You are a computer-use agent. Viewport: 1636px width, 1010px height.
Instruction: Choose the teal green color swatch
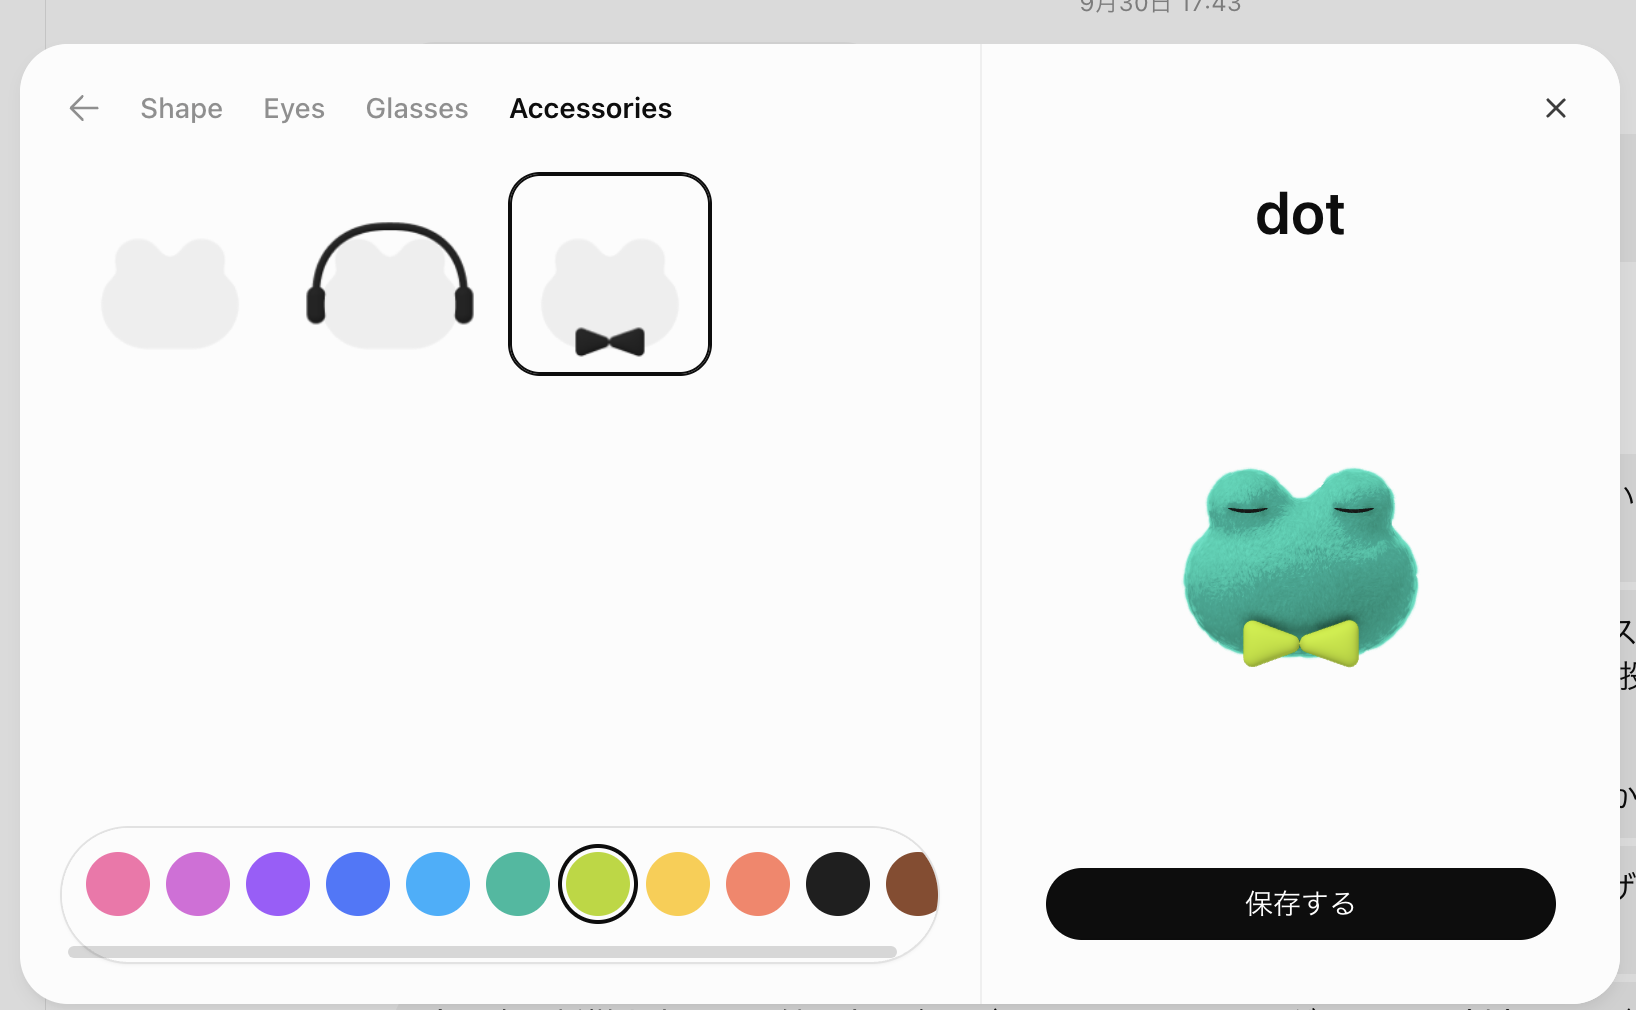(x=518, y=884)
